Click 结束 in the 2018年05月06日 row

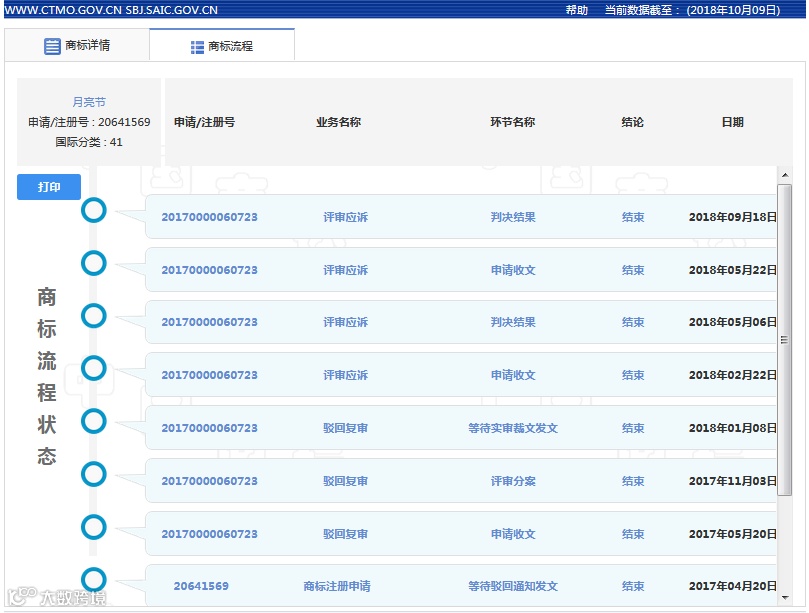(633, 322)
